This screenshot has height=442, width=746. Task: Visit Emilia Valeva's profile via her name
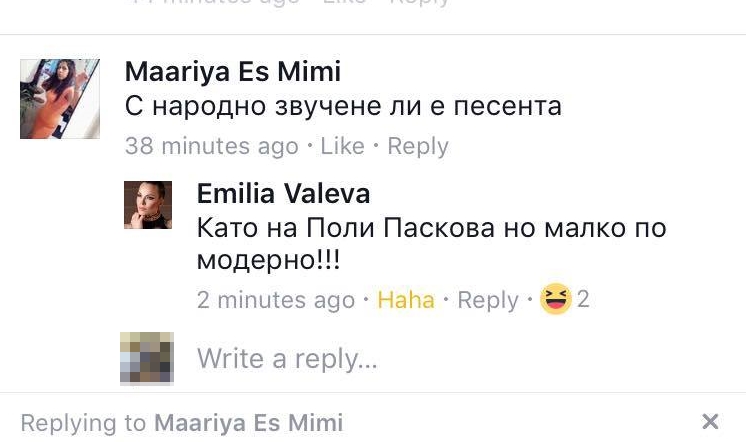click(284, 194)
